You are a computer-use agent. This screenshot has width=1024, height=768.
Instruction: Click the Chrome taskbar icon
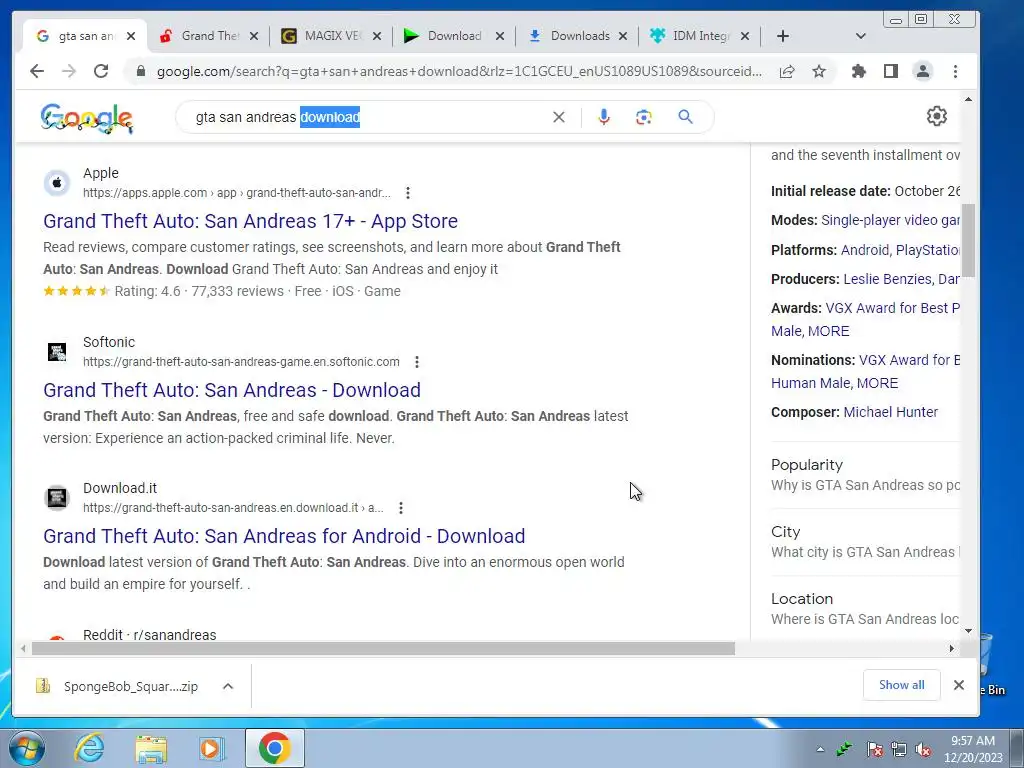pos(274,748)
